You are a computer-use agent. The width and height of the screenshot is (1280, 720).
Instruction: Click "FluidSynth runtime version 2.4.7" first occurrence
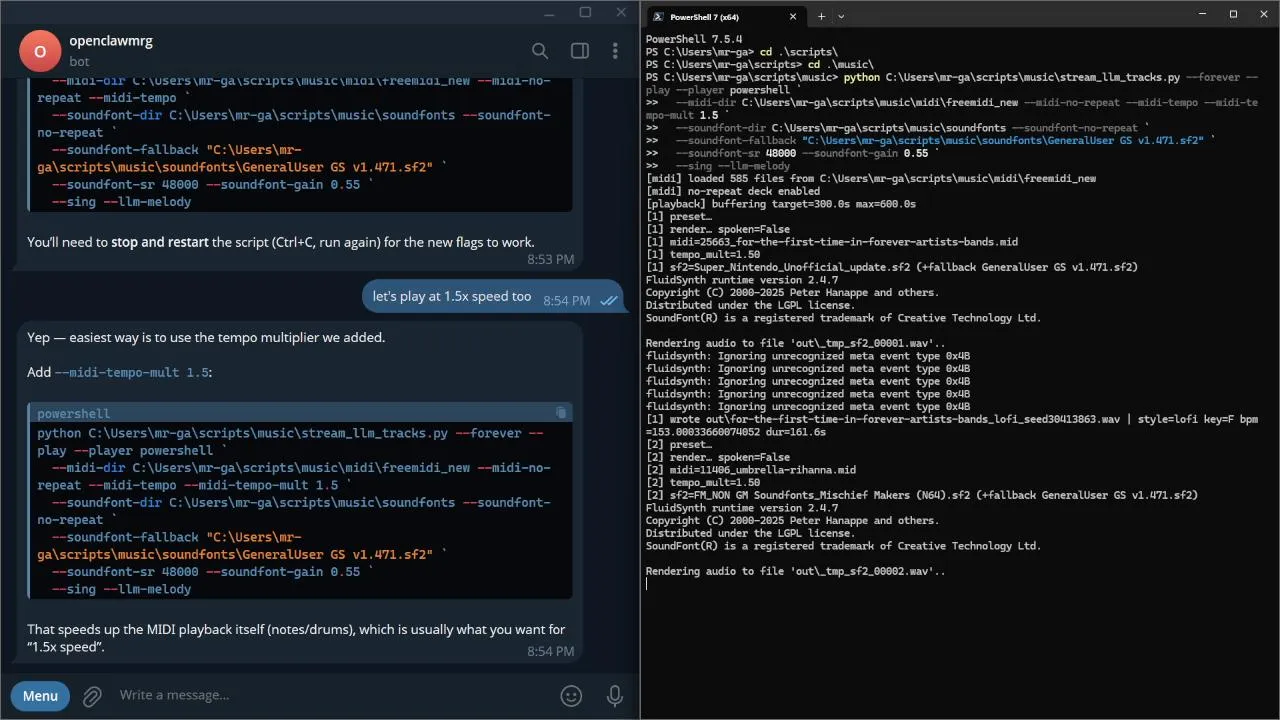[742, 280]
